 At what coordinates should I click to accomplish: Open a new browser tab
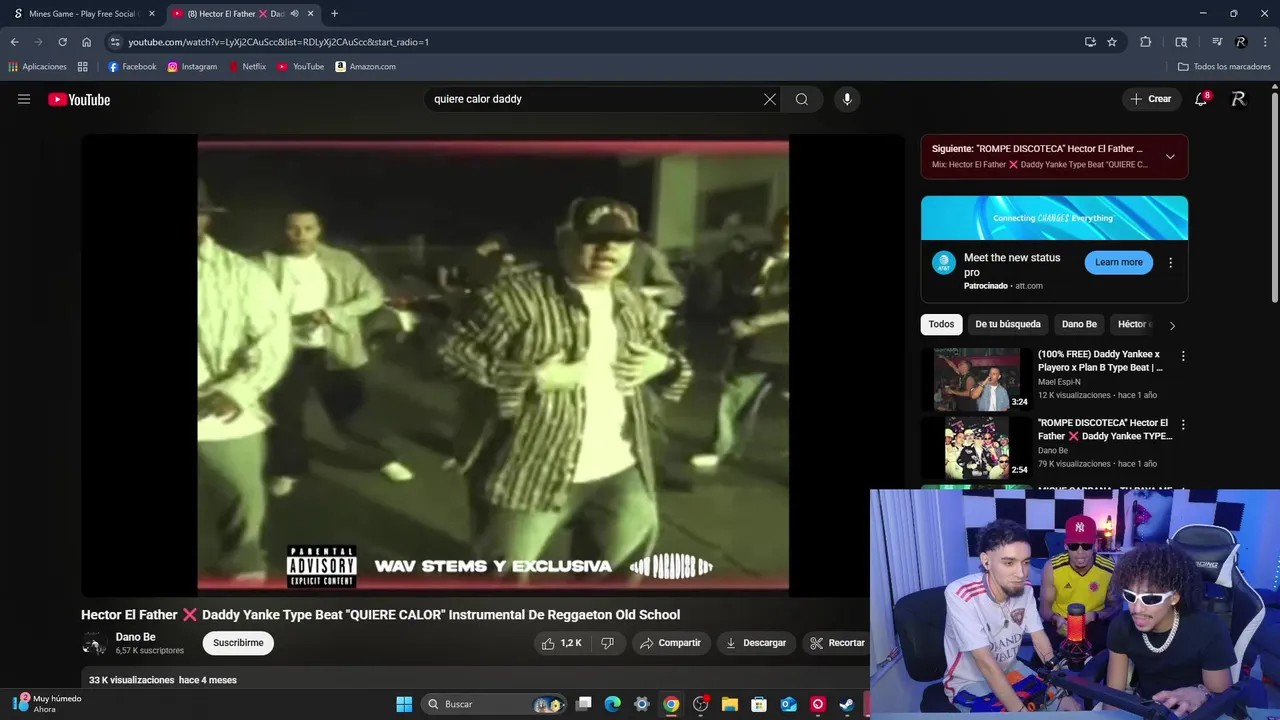tap(334, 14)
